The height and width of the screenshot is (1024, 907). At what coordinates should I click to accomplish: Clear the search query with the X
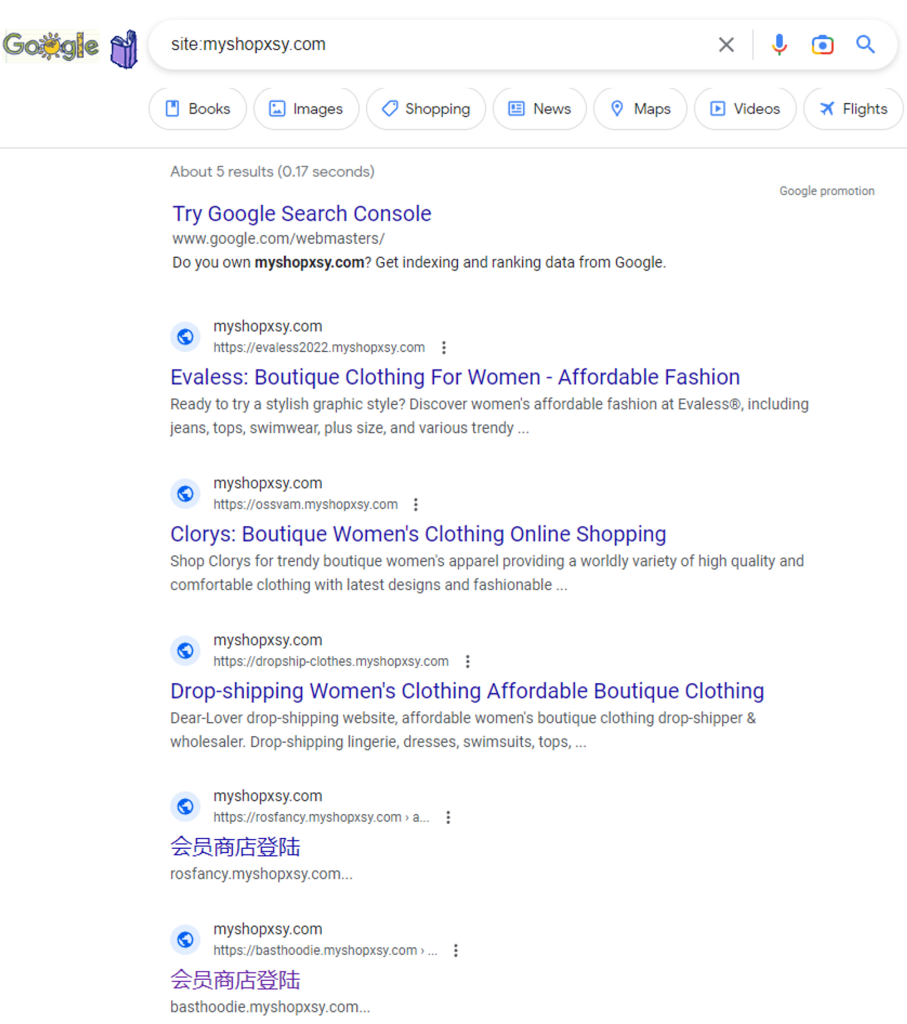[x=726, y=44]
